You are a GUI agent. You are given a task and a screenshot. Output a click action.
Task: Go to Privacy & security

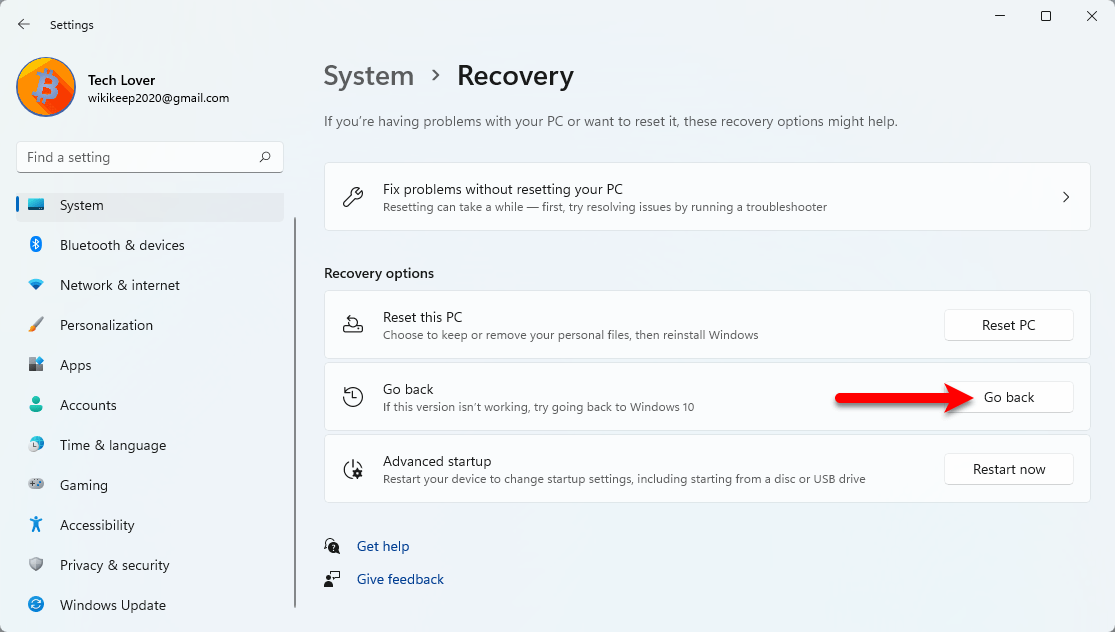[x=150, y=565]
